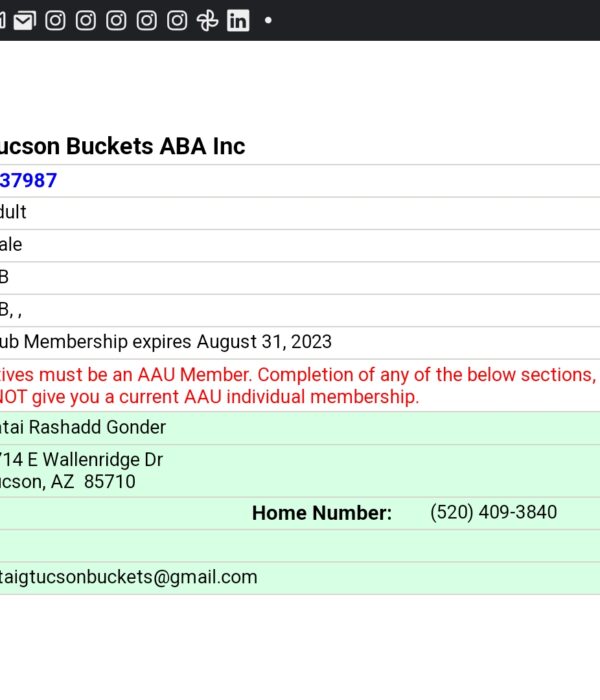Click the Wallenridge Dr street address line
The height and width of the screenshot is (700, 600).
tap(81, 460)
